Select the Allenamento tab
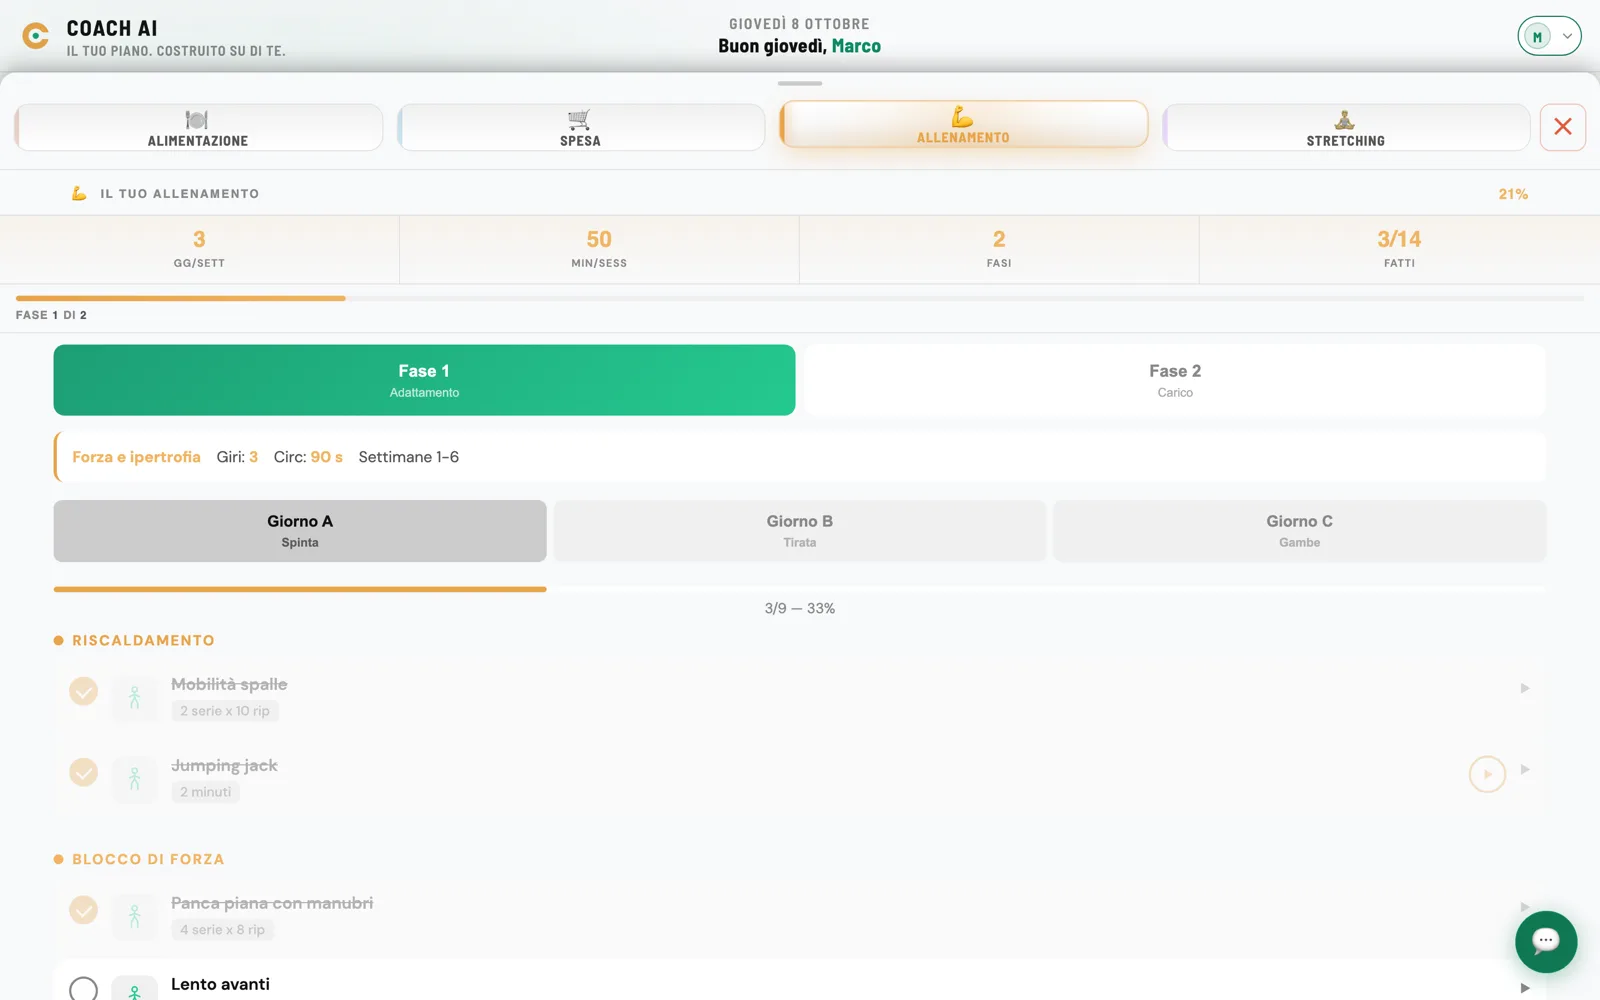The image size is (1600, 1000). click(x=964, y=125)
